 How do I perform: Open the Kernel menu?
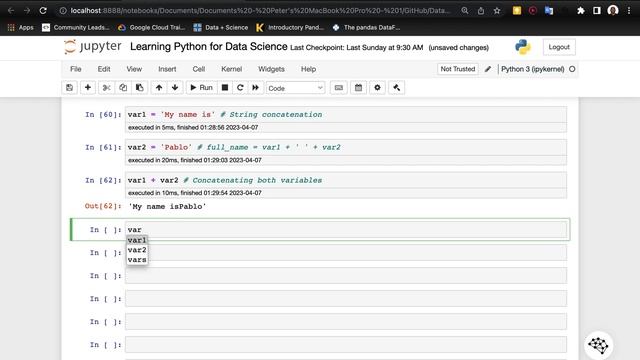[x=231, y=69]
